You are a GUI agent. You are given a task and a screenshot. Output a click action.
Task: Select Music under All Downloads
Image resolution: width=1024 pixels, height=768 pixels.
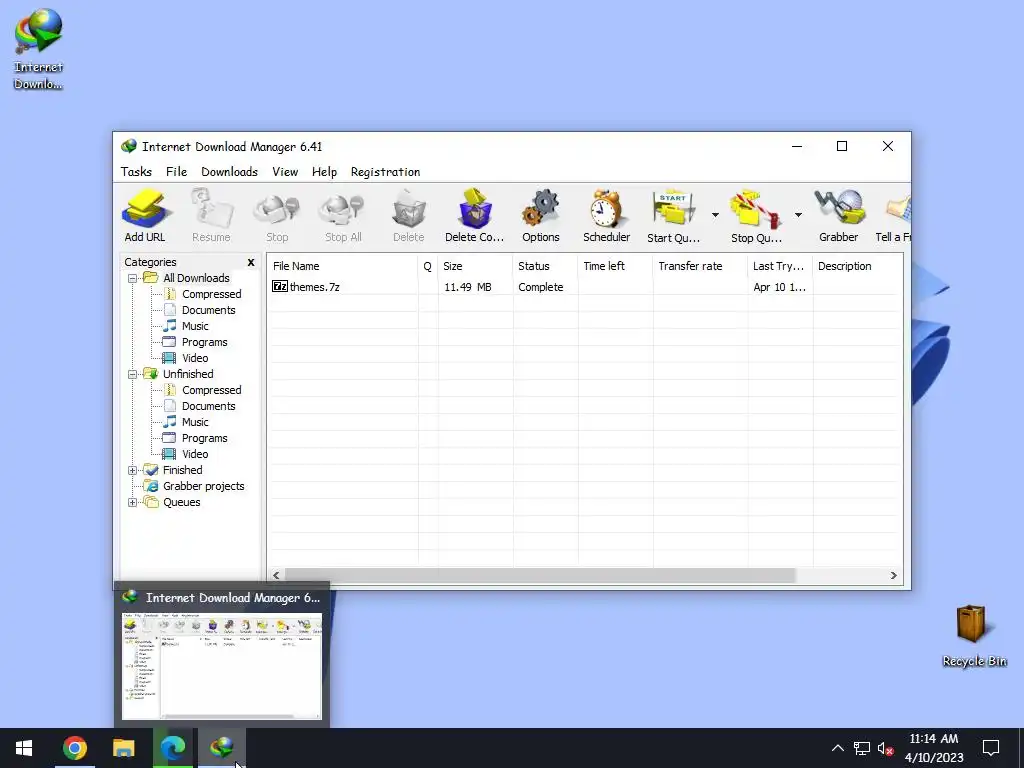pyautogui.click(x=195, y=327)
